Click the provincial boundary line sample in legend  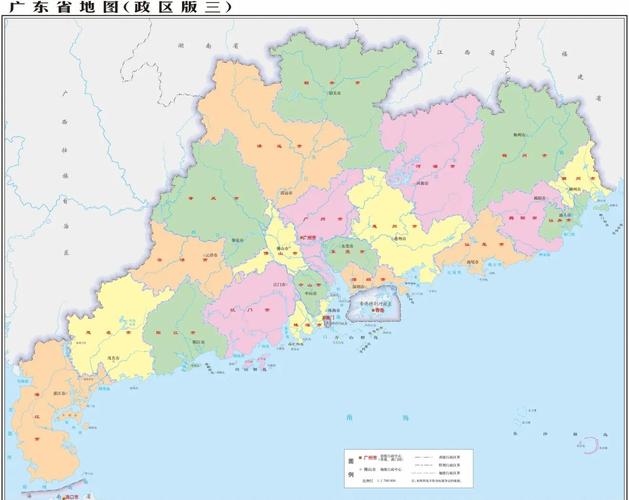point(424,457)
